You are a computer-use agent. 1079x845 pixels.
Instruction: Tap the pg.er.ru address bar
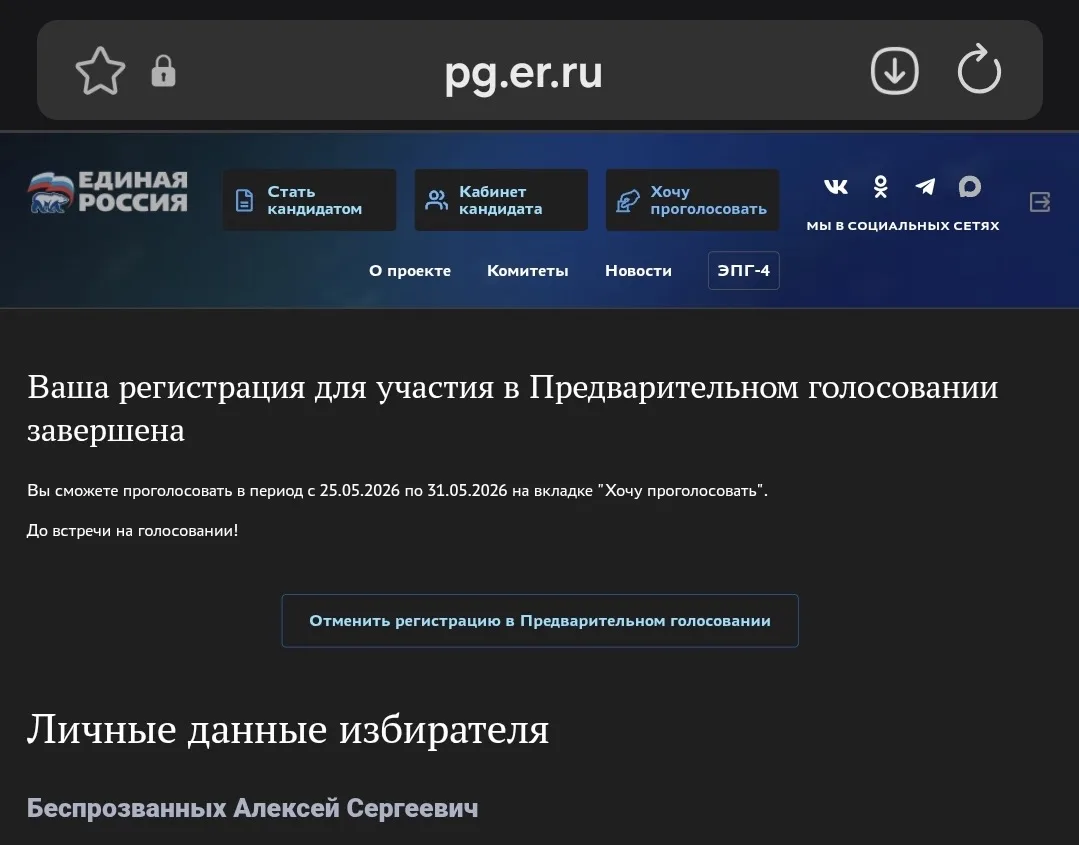[x=523, y=72]
